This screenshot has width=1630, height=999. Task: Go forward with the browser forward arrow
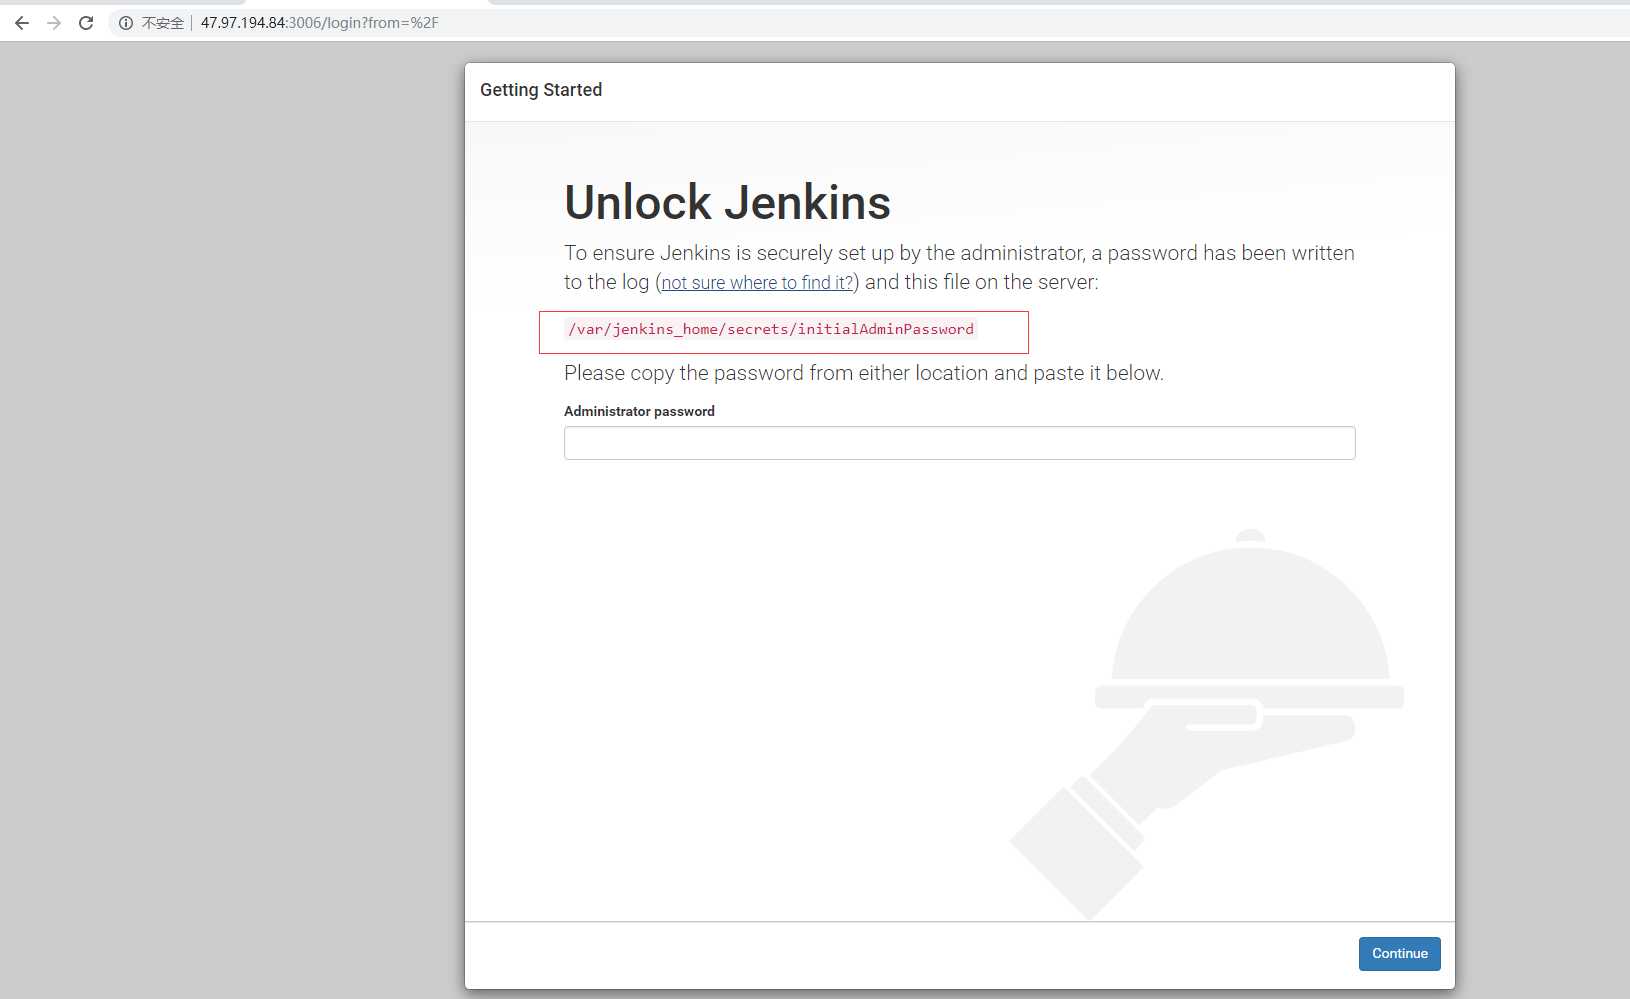tap(54, 23)
